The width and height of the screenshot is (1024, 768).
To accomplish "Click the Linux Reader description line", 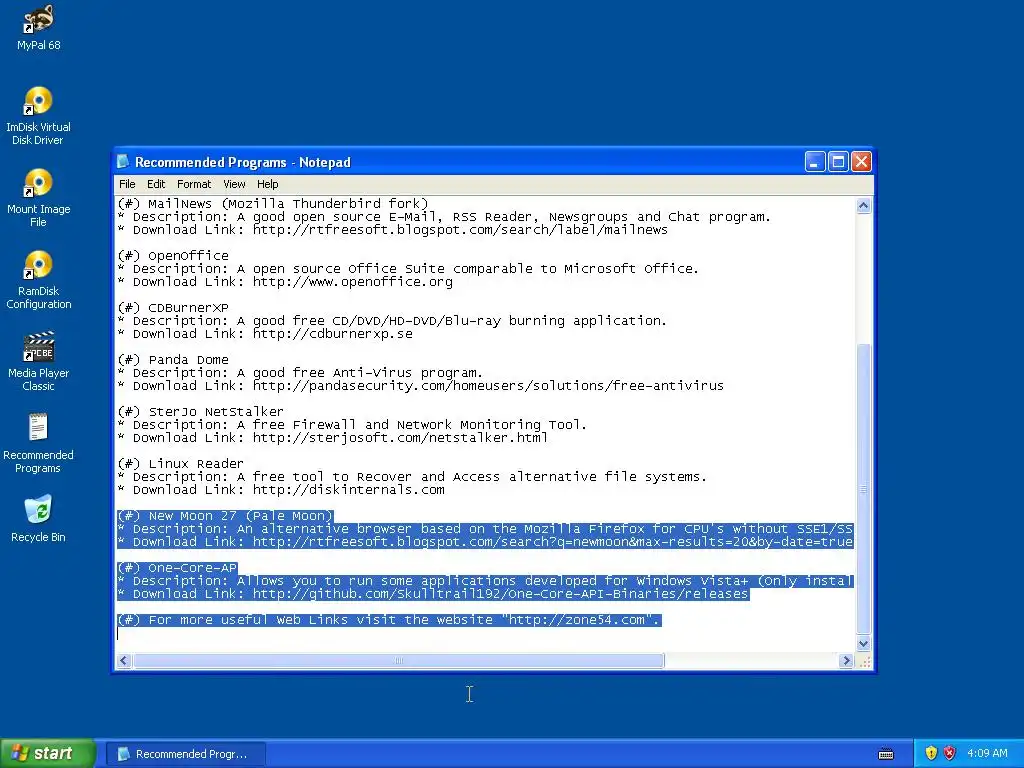I will [412, 477].
